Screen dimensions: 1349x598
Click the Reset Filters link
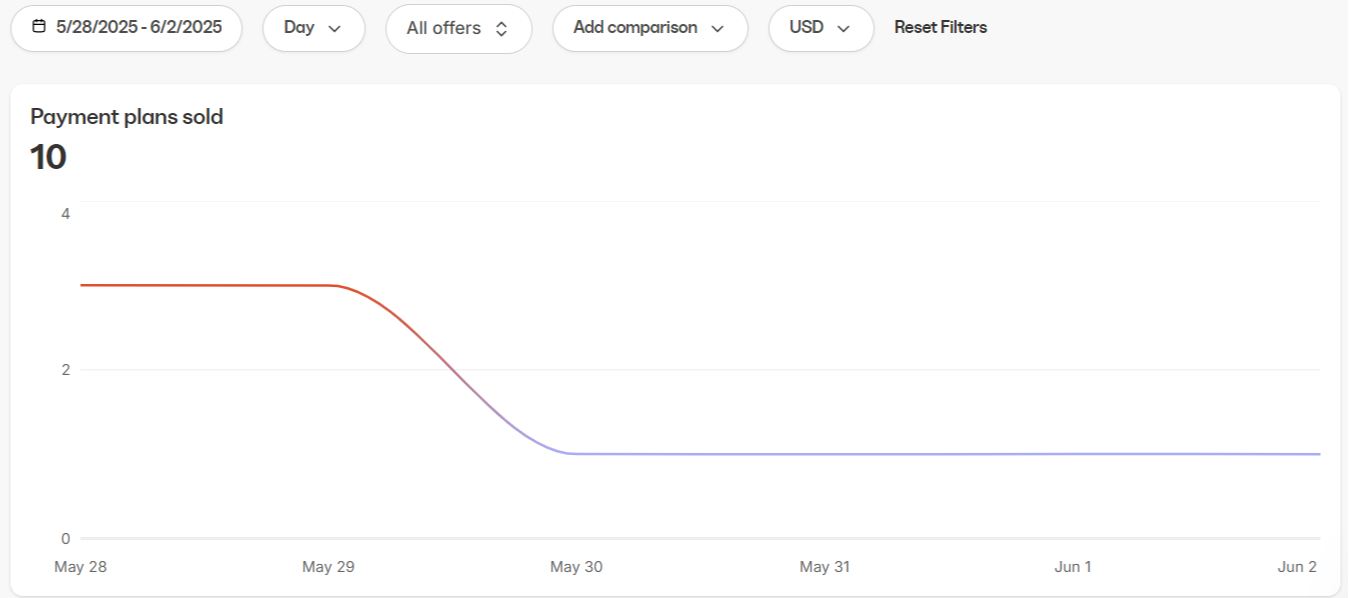[x=940, y=28]
